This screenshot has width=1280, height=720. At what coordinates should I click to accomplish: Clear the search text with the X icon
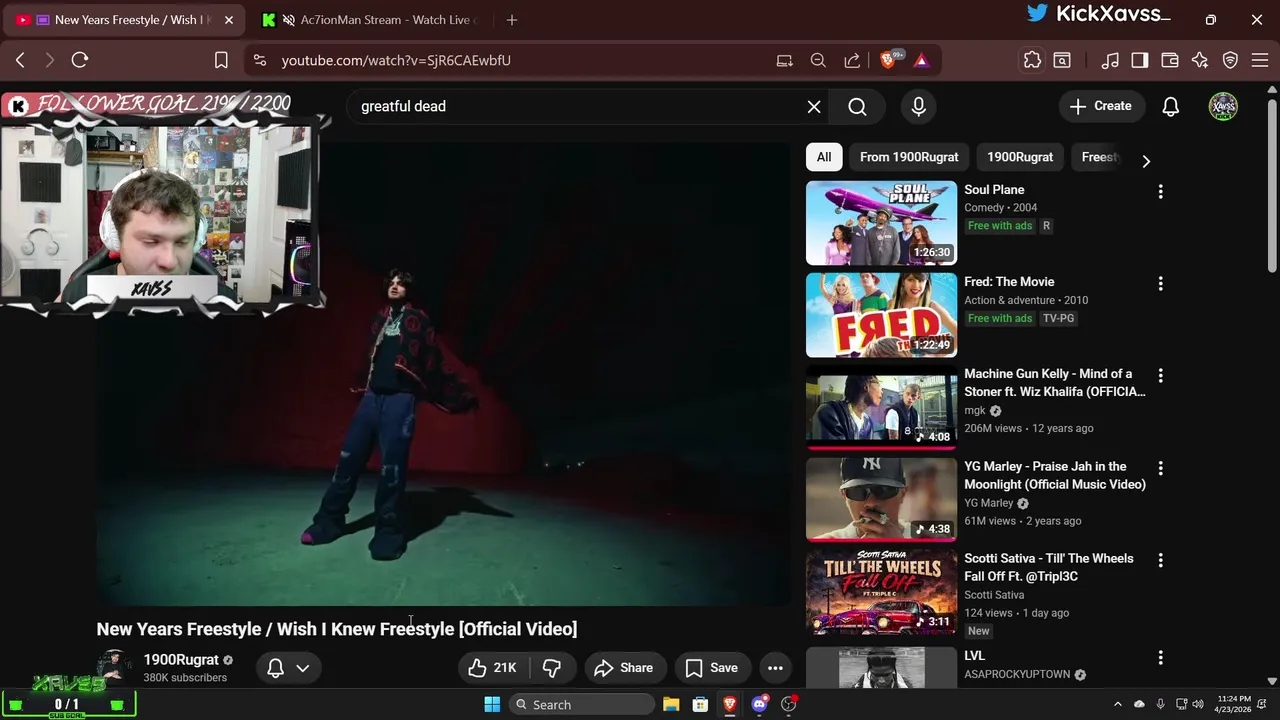[x=814, y=106]
